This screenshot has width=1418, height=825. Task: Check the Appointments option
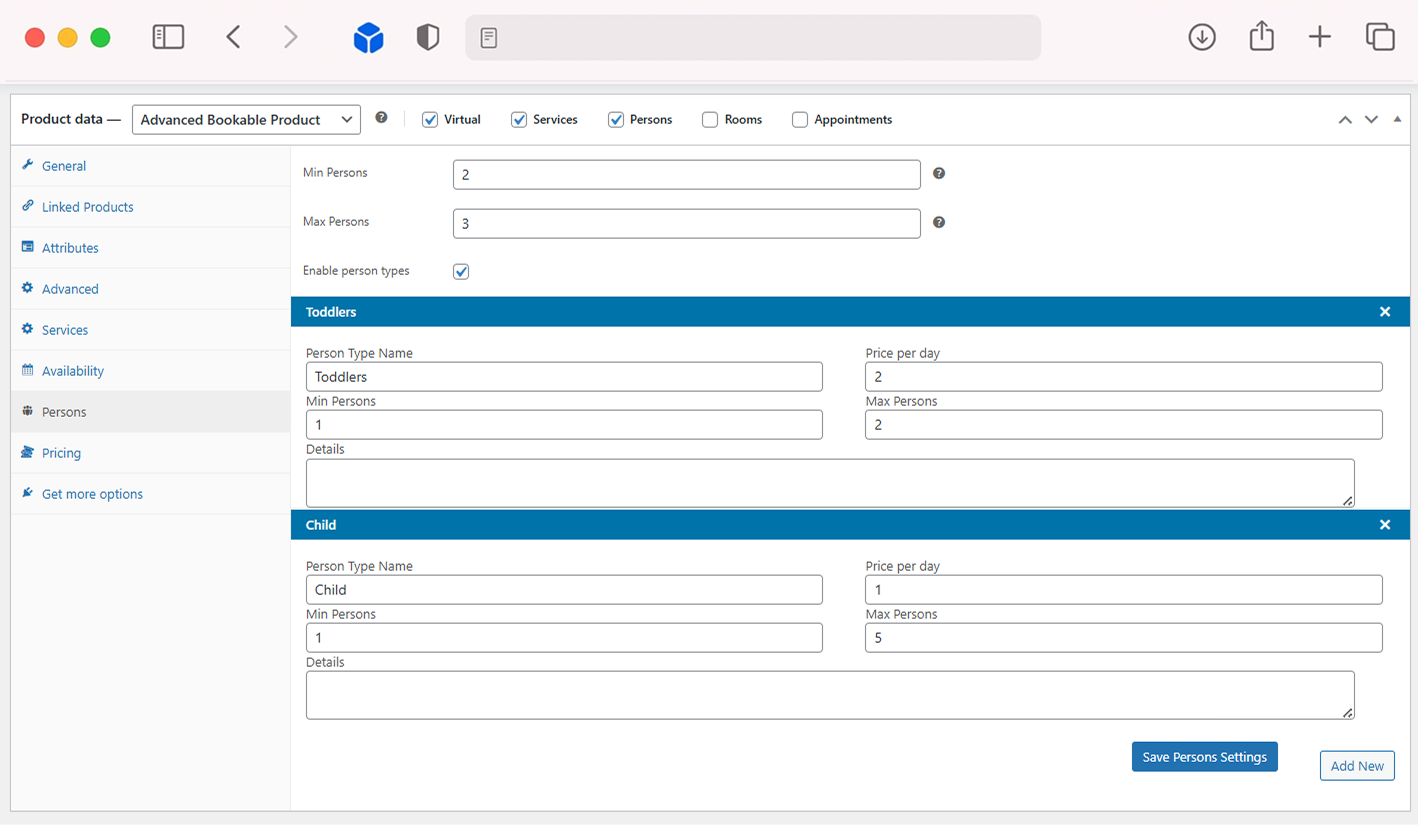pos(800,120)
